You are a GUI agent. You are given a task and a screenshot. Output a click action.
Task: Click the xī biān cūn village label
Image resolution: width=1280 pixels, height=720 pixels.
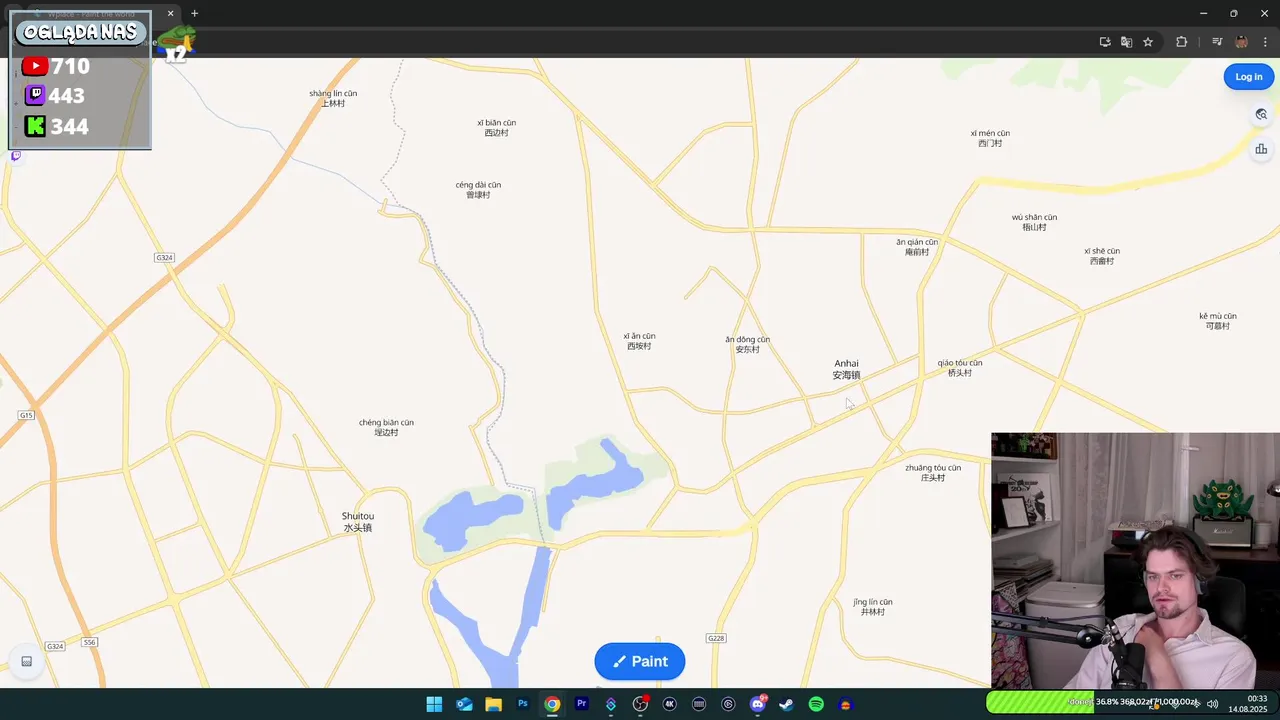pos(496,127)
